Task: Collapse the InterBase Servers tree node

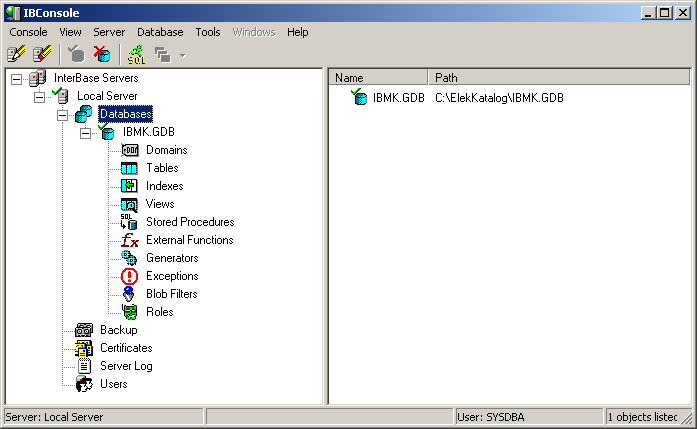Action: 16,79
